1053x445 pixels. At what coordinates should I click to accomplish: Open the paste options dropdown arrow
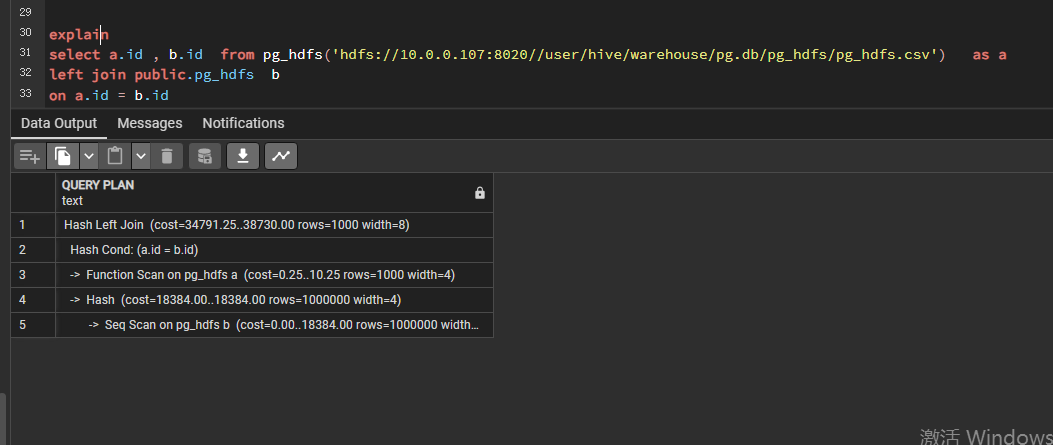click(x=140, y=156)
